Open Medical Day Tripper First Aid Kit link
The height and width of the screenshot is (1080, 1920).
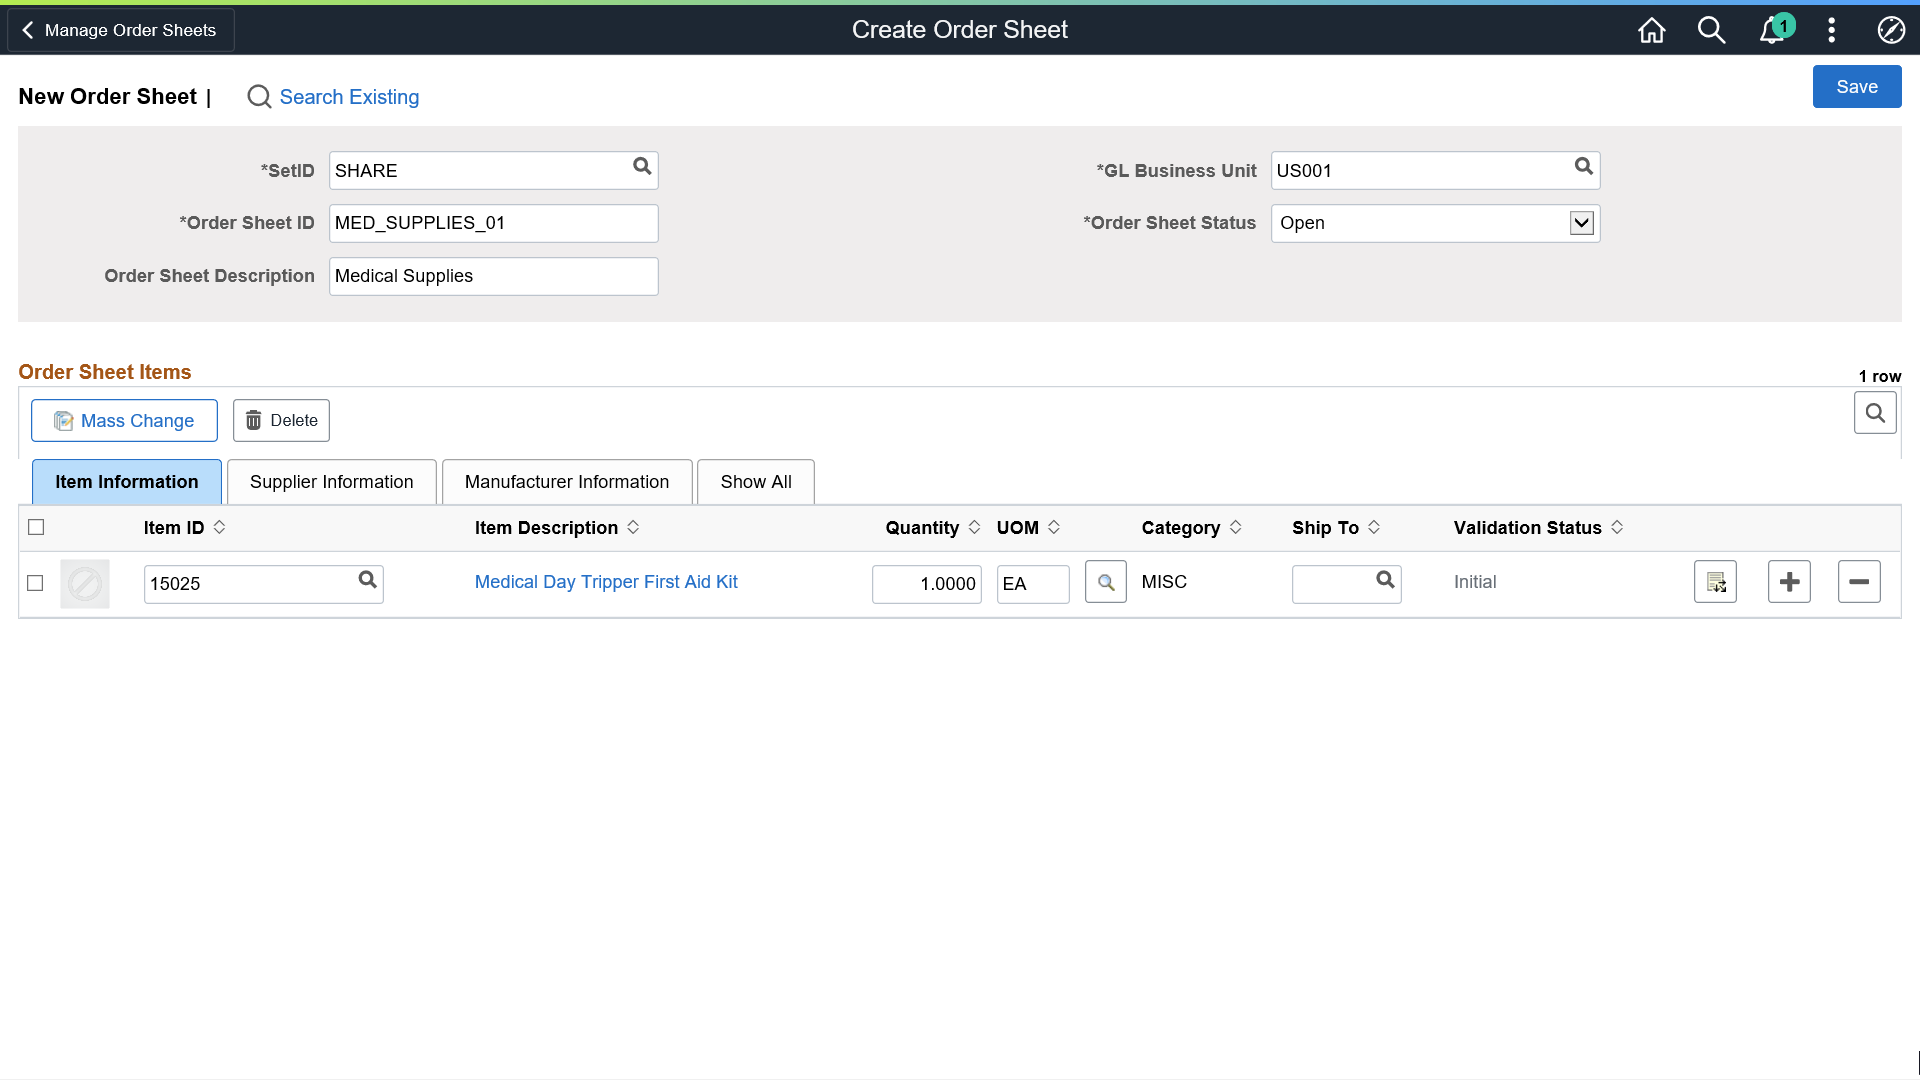(606, 581)
